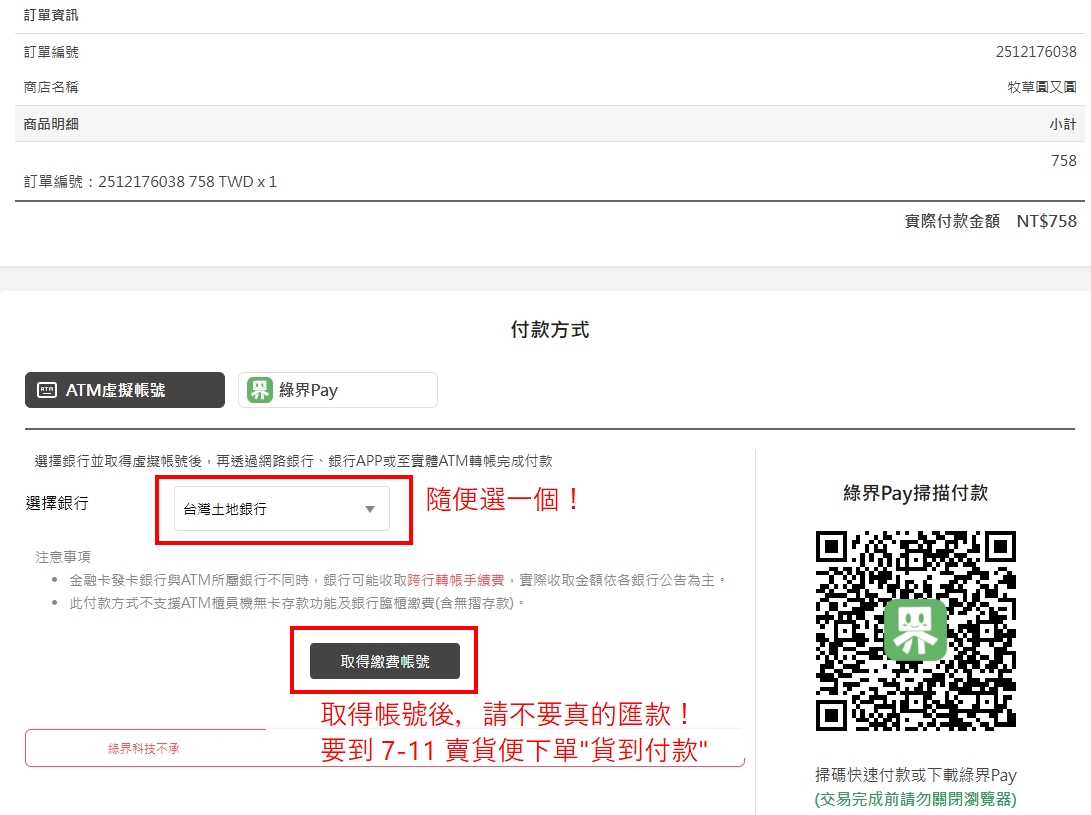The height and width of the screenshot is (815, 1091).
Task: Click the order number 2512176038 value
Action: pos(1036,52)
